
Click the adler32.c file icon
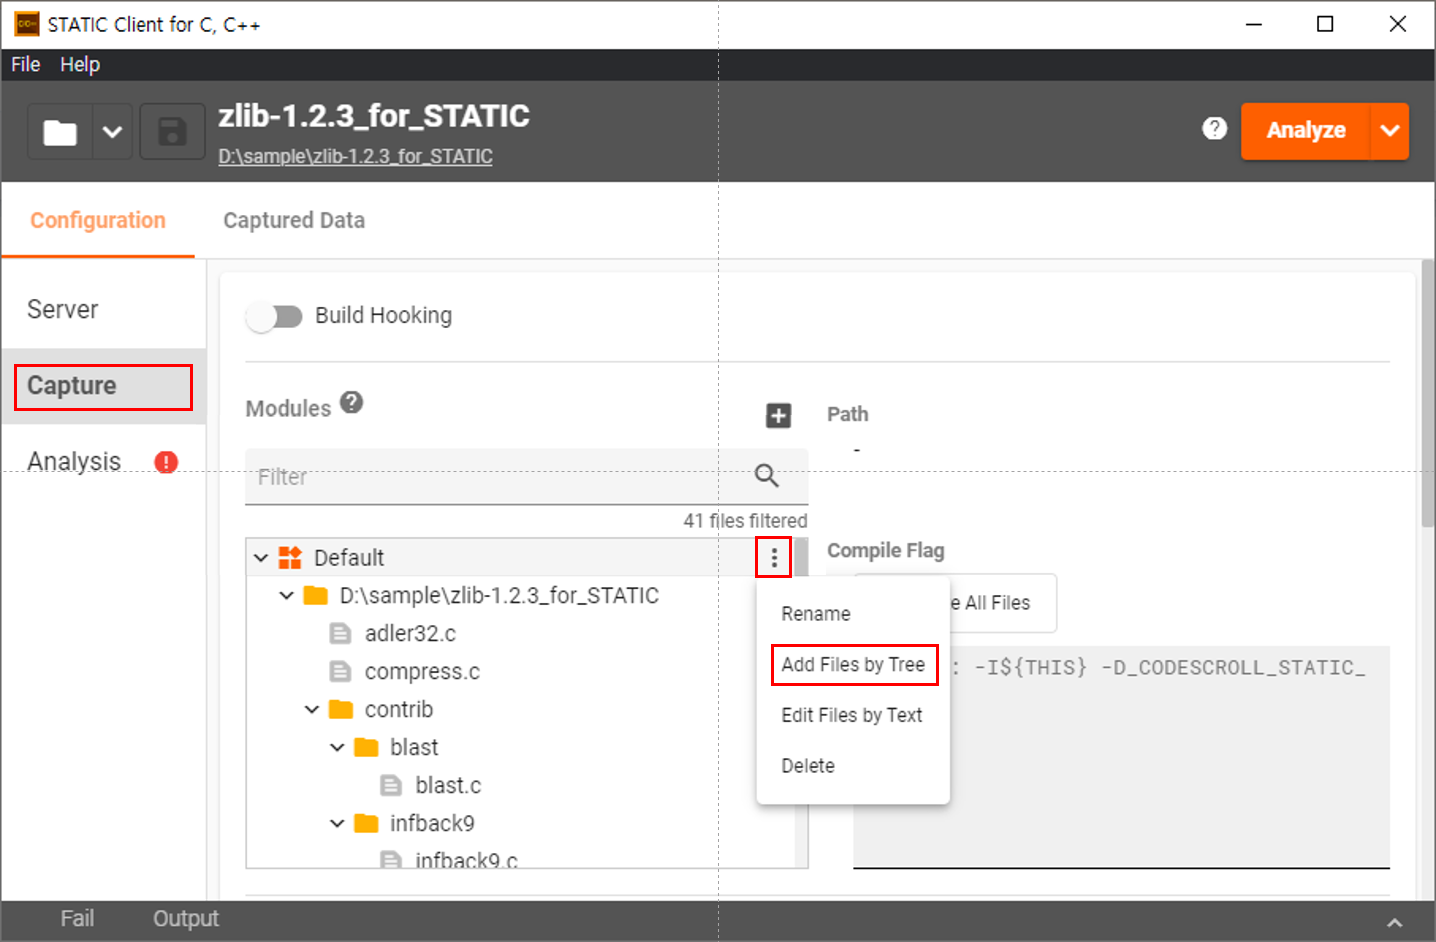340,634
